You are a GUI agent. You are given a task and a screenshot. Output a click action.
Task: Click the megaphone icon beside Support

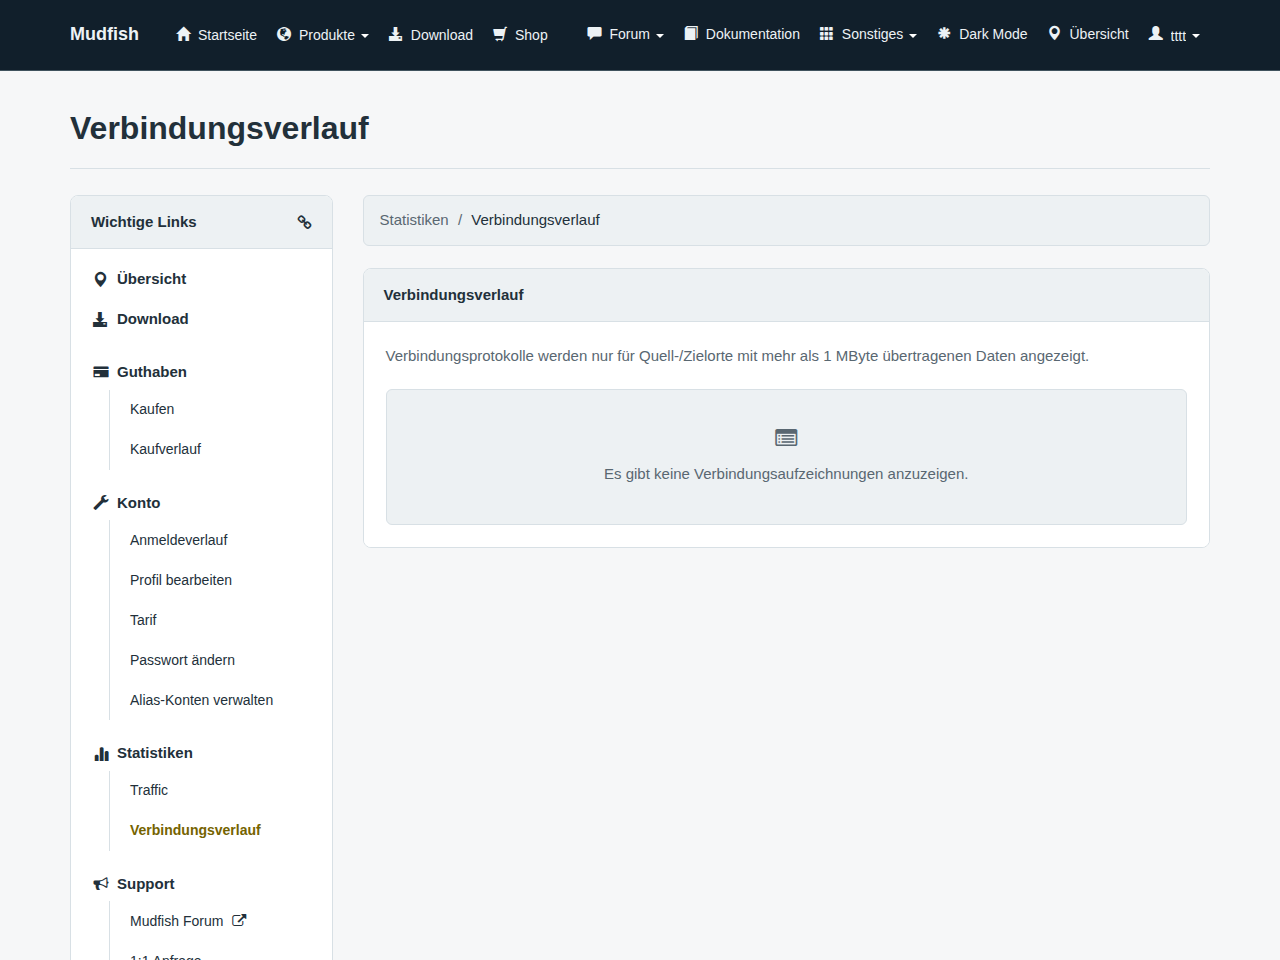coord(101,884)
